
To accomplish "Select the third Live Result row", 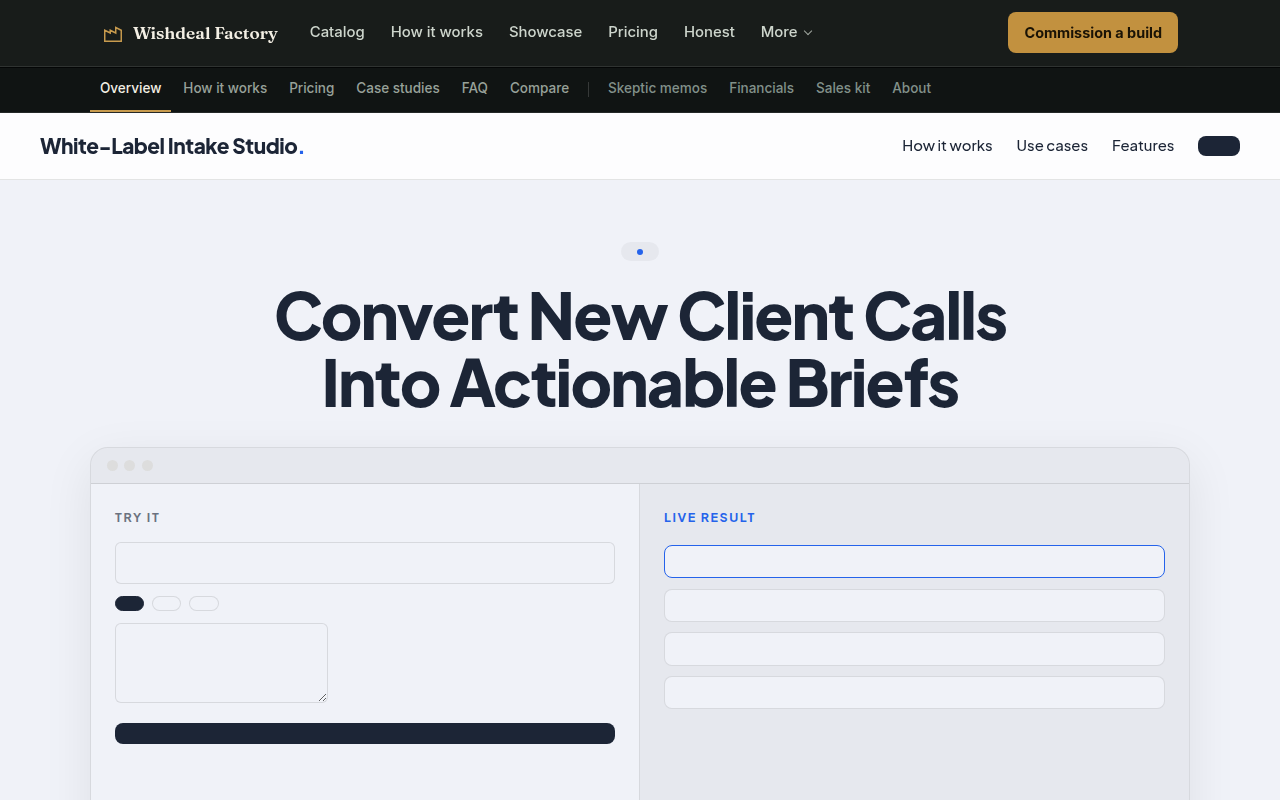I will [914, 649].
